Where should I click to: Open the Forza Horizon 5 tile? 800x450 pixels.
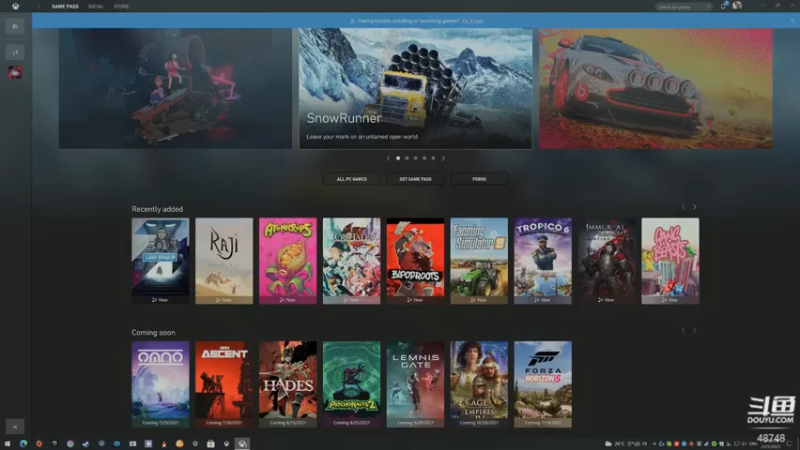coord(543,384)
